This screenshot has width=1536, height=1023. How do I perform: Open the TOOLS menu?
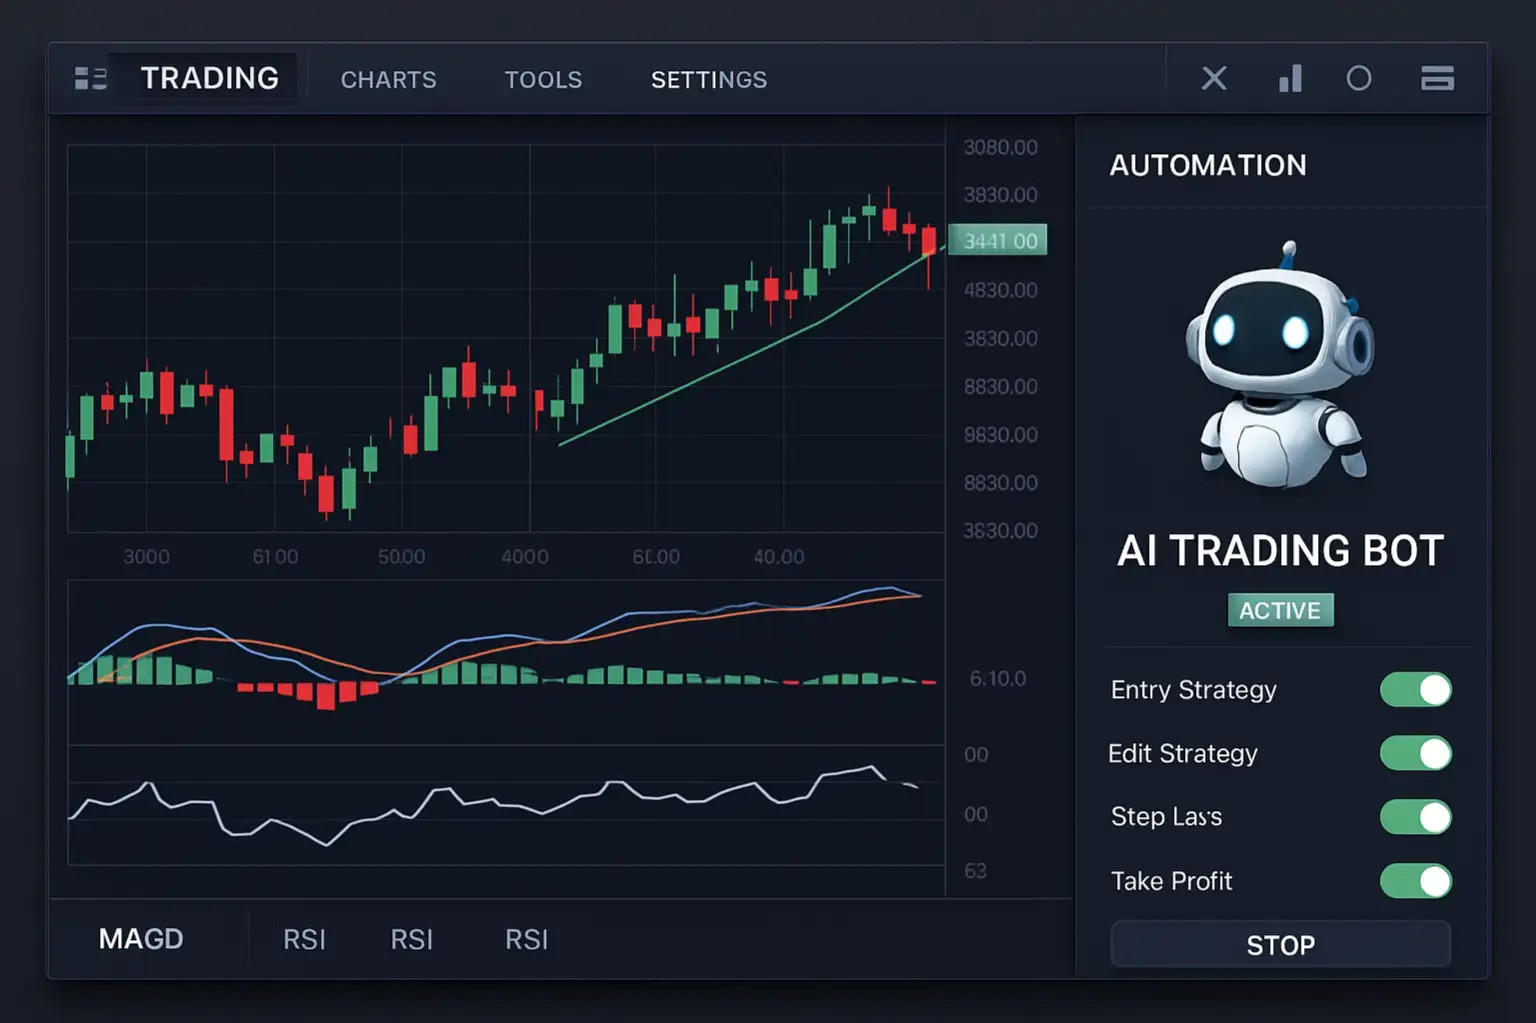543,80
